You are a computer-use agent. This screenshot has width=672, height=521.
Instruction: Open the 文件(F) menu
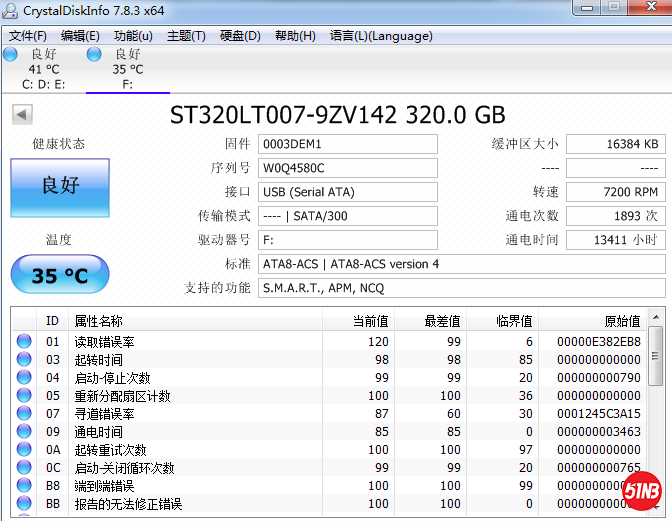point(28,36)
